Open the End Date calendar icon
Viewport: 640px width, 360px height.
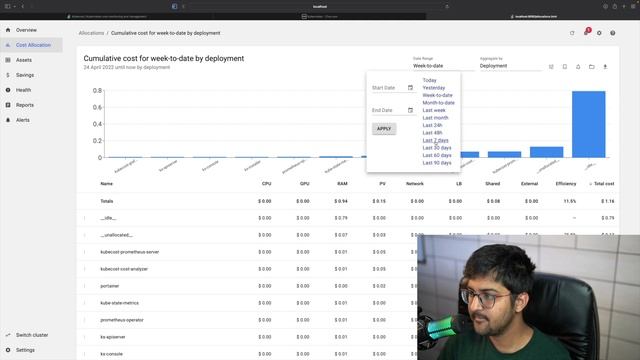click(x=410, y=110)
